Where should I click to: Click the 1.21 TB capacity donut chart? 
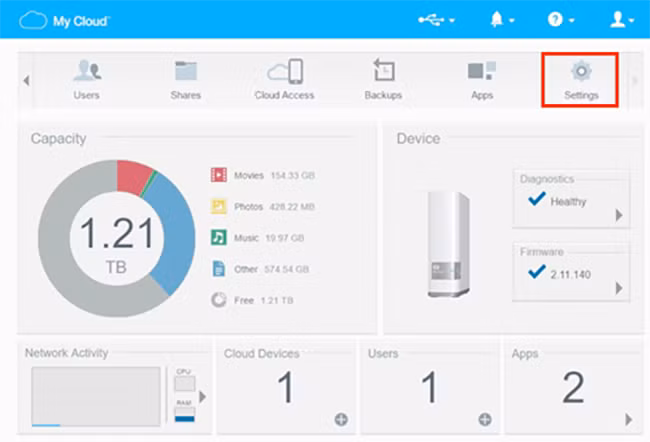coord(116,238)
